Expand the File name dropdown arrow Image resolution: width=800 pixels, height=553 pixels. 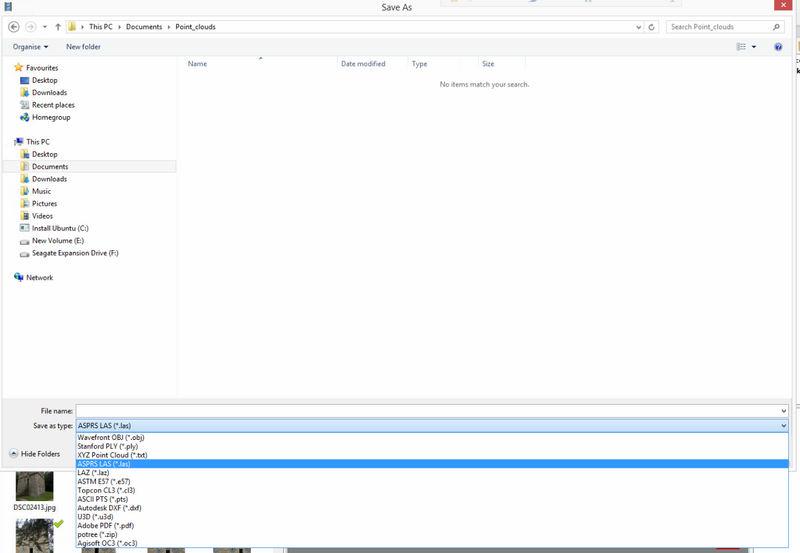(783, 411)
